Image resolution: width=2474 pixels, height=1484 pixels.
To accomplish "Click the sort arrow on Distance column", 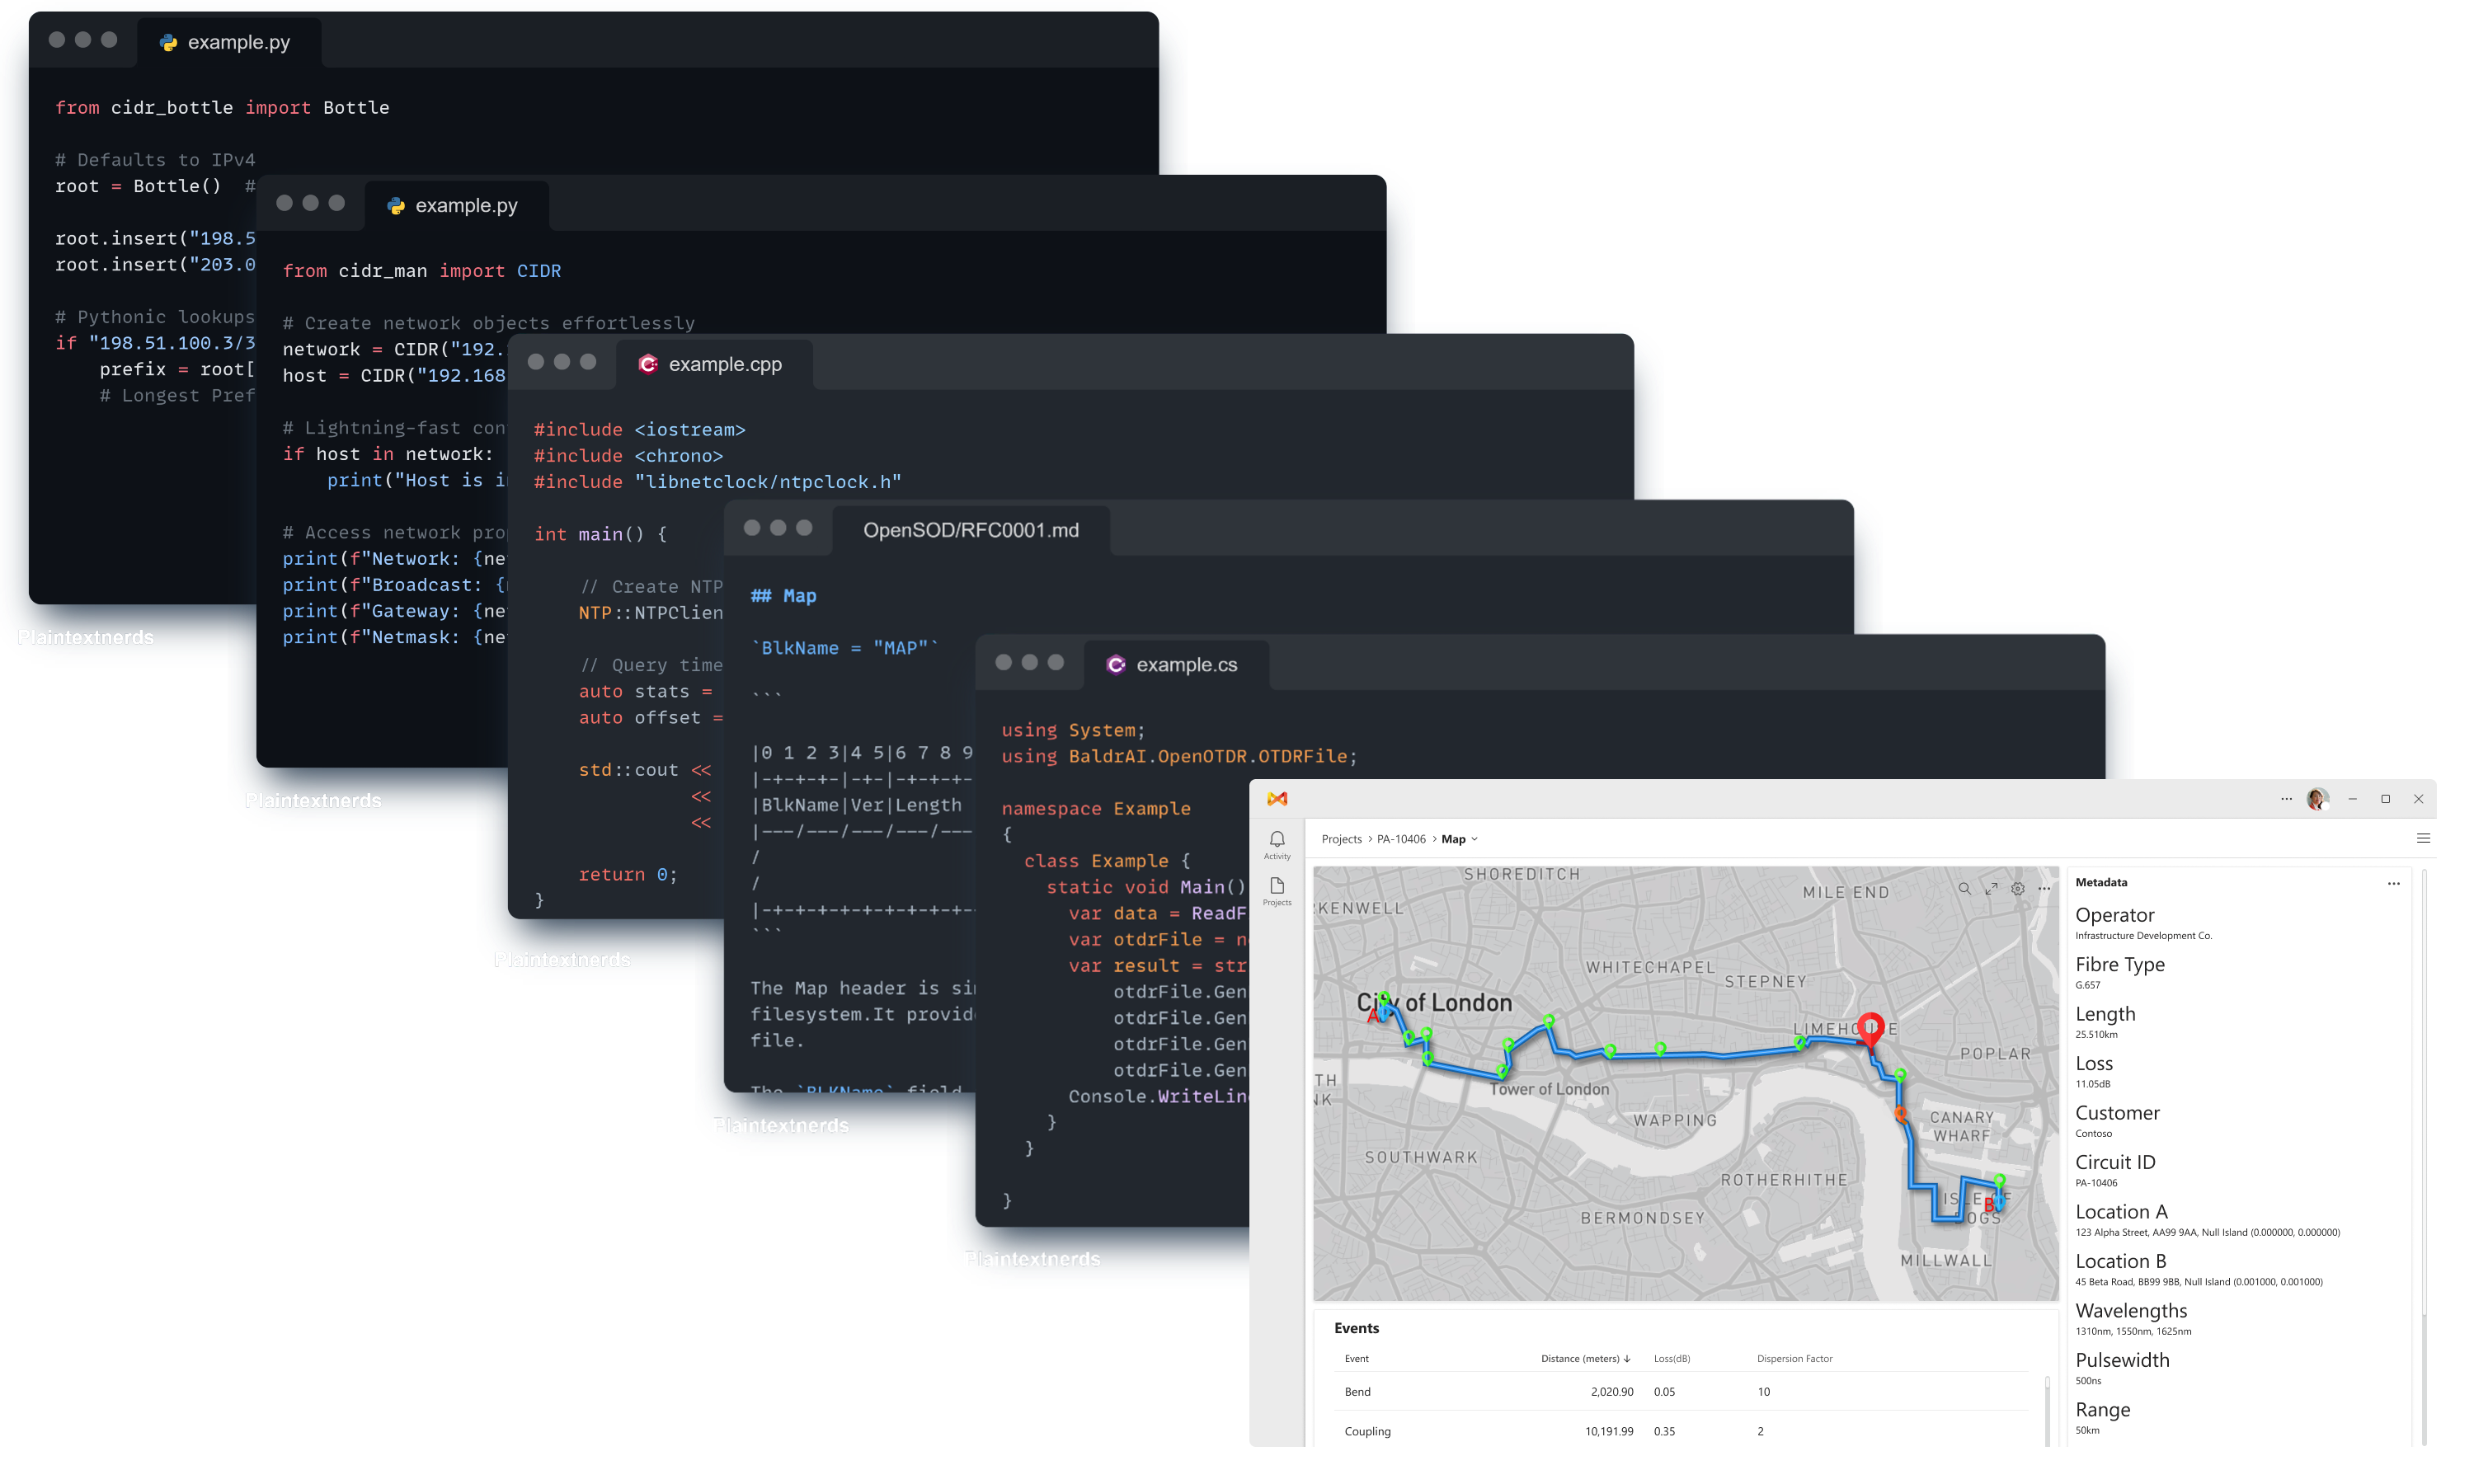I will pyautogui.click(x=1627, y=1358).
